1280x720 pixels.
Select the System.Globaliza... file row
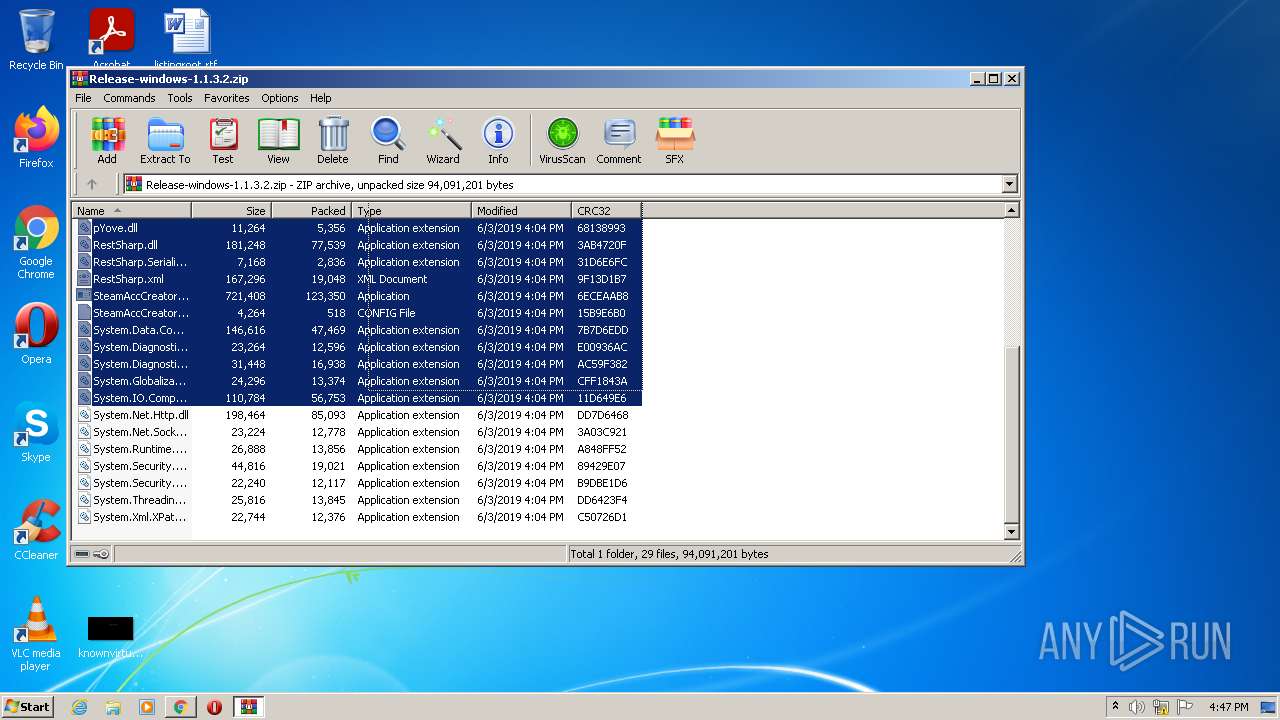tap(357, 381)
